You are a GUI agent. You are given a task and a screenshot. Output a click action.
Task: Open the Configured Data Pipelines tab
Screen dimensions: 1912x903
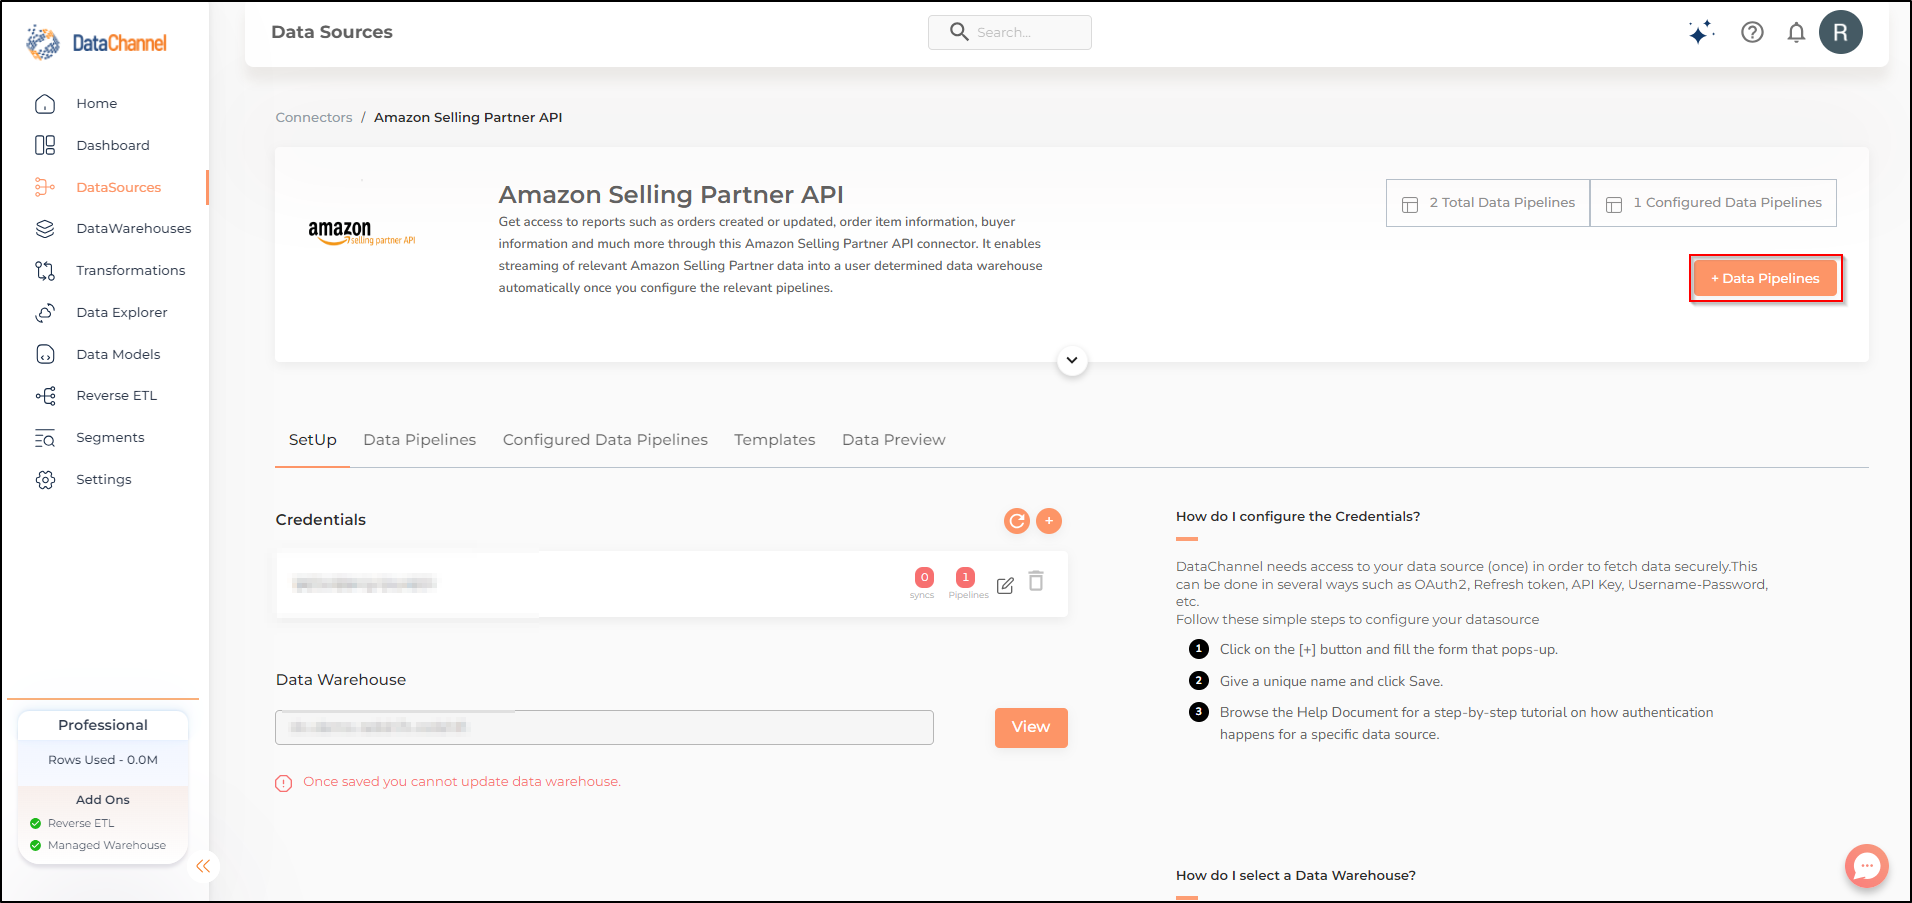coord(605,440)
